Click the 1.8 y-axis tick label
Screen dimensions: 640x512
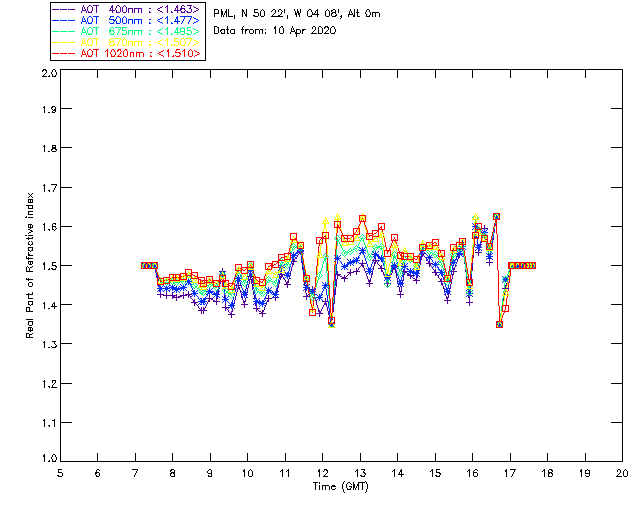49,148
